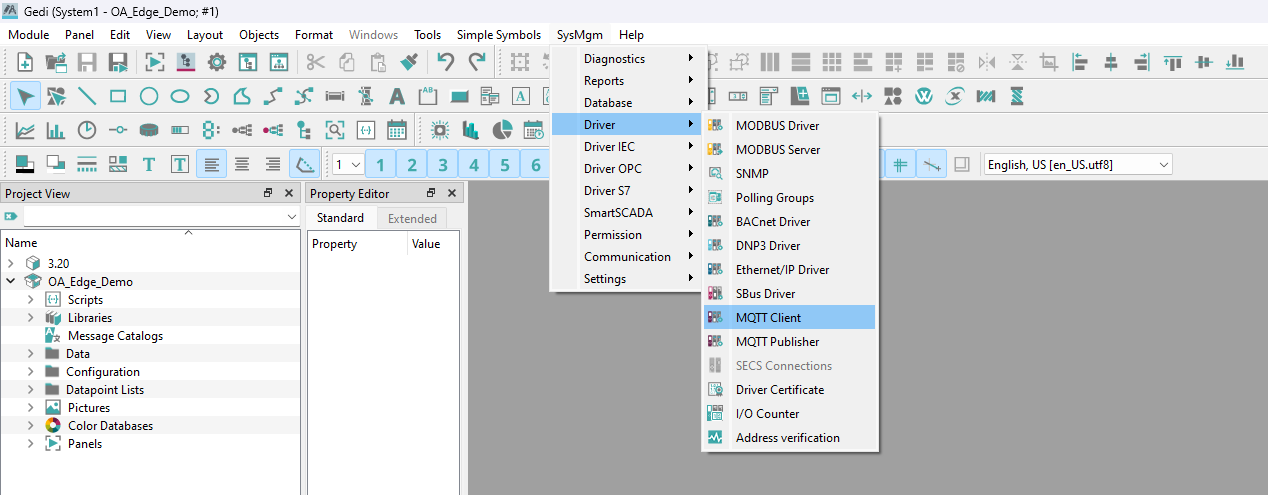Image resolution: width=1268 pixels, height=495 pixels.
Task: Click the Undo arrow icon
Action: tap(445, 62)
